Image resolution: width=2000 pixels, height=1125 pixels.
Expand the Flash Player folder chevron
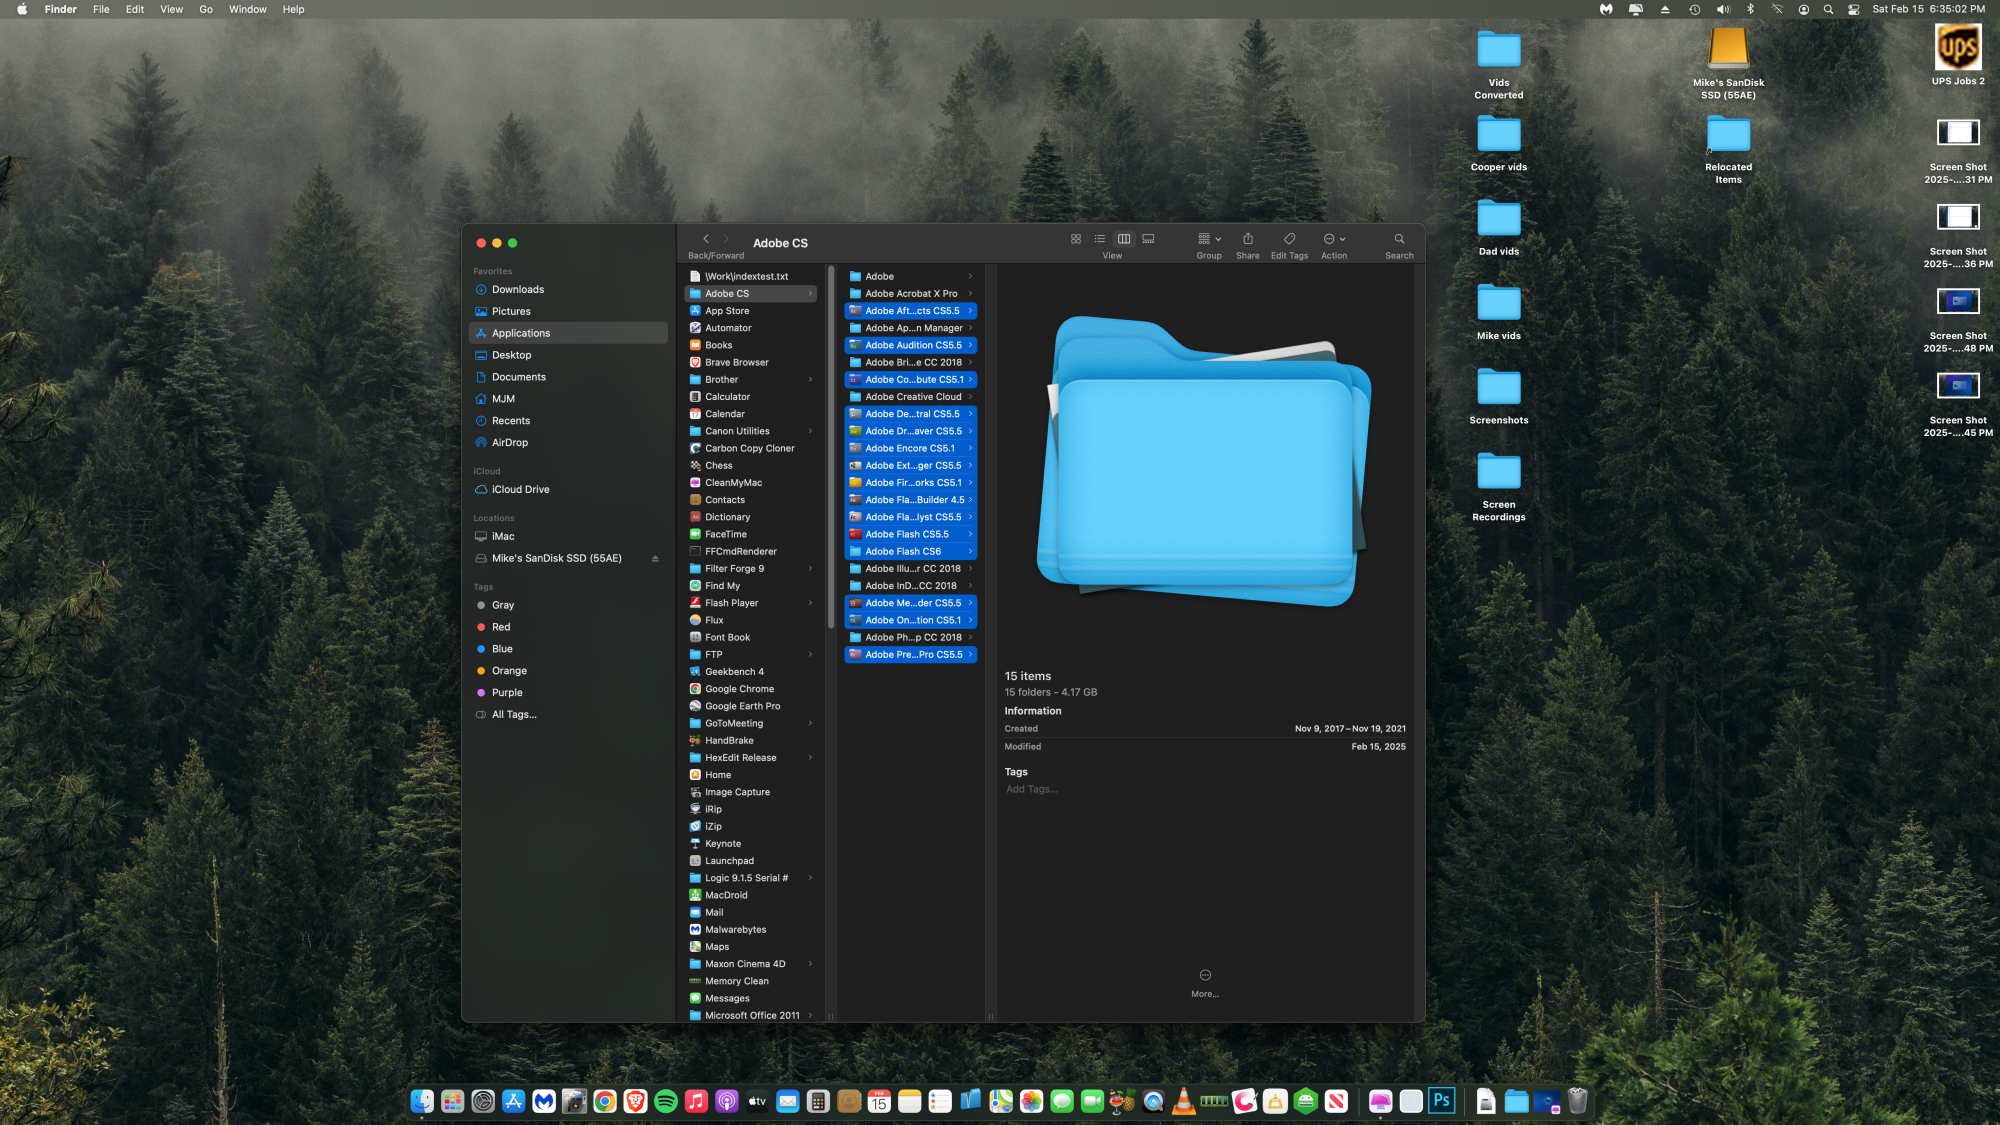click(x=810, y=603)
